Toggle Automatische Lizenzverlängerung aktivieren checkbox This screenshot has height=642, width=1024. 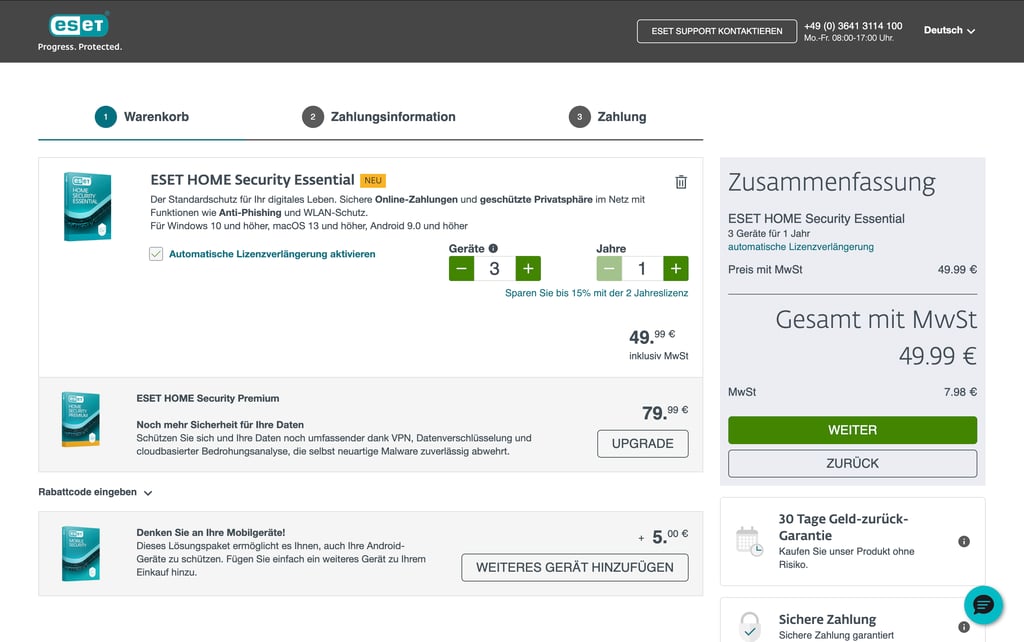[155, 254]
